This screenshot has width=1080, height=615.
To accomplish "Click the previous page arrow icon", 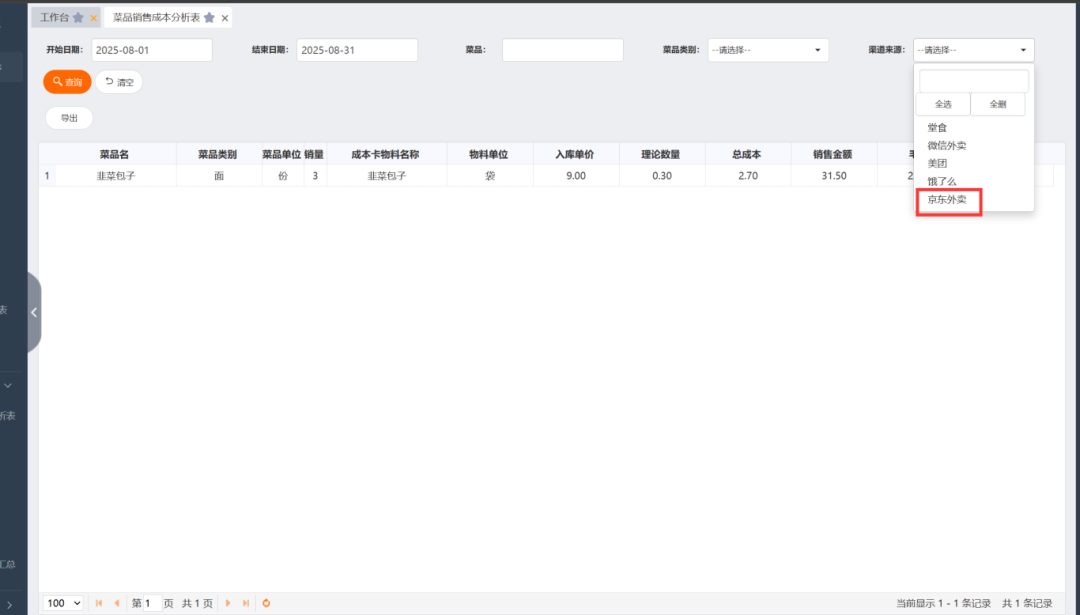I will click(116, 603).
